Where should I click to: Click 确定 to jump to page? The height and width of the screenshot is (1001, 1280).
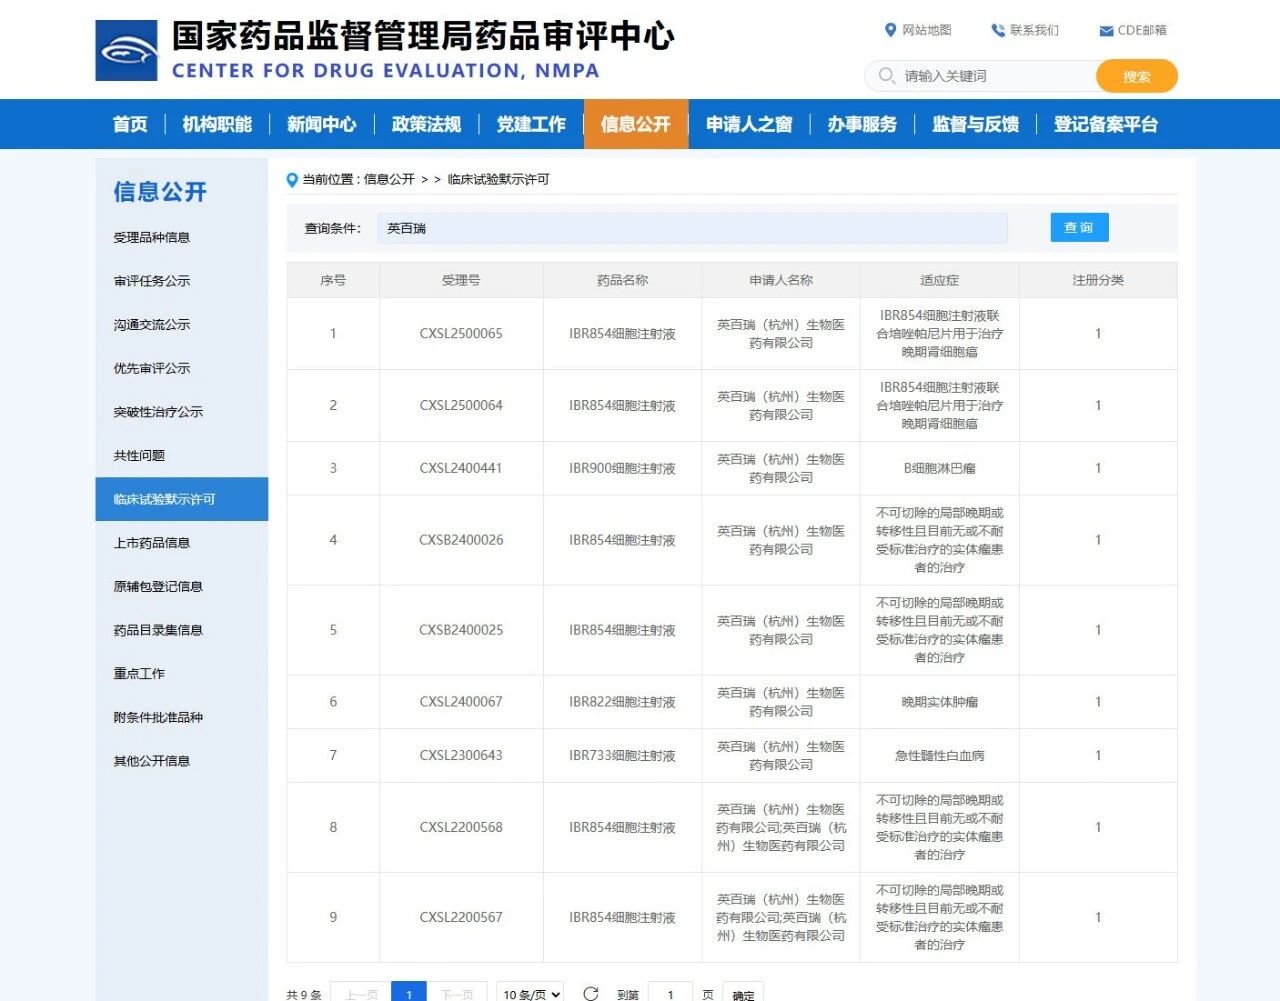[743, 993]
